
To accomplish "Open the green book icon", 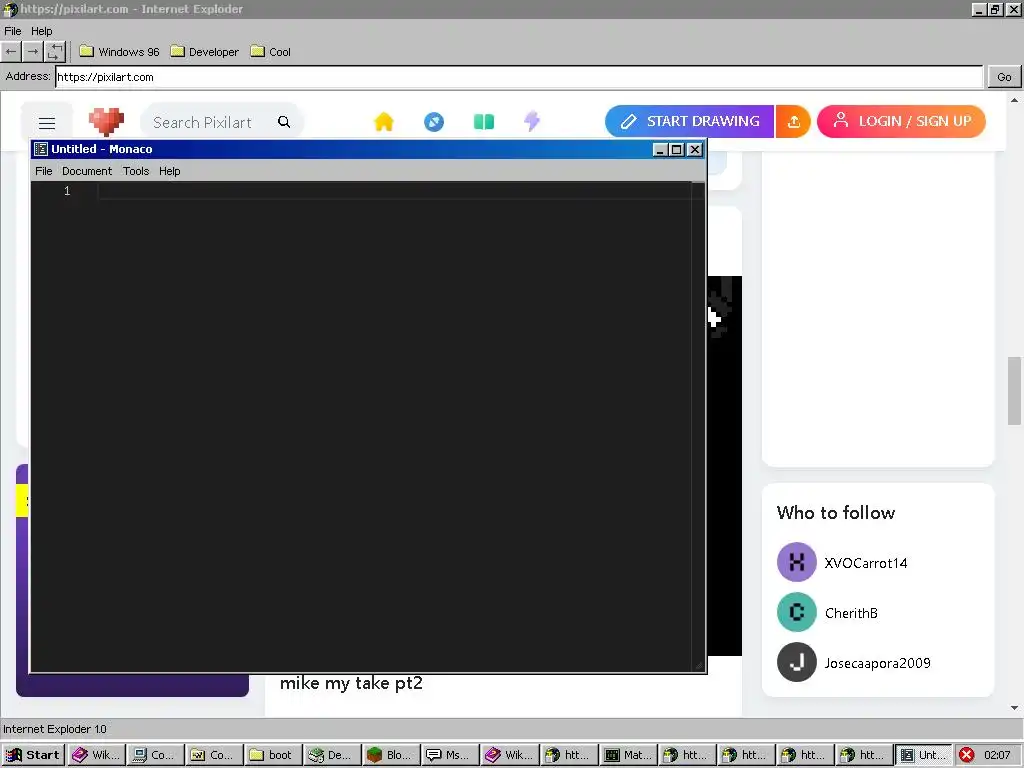I will point(484,121).
